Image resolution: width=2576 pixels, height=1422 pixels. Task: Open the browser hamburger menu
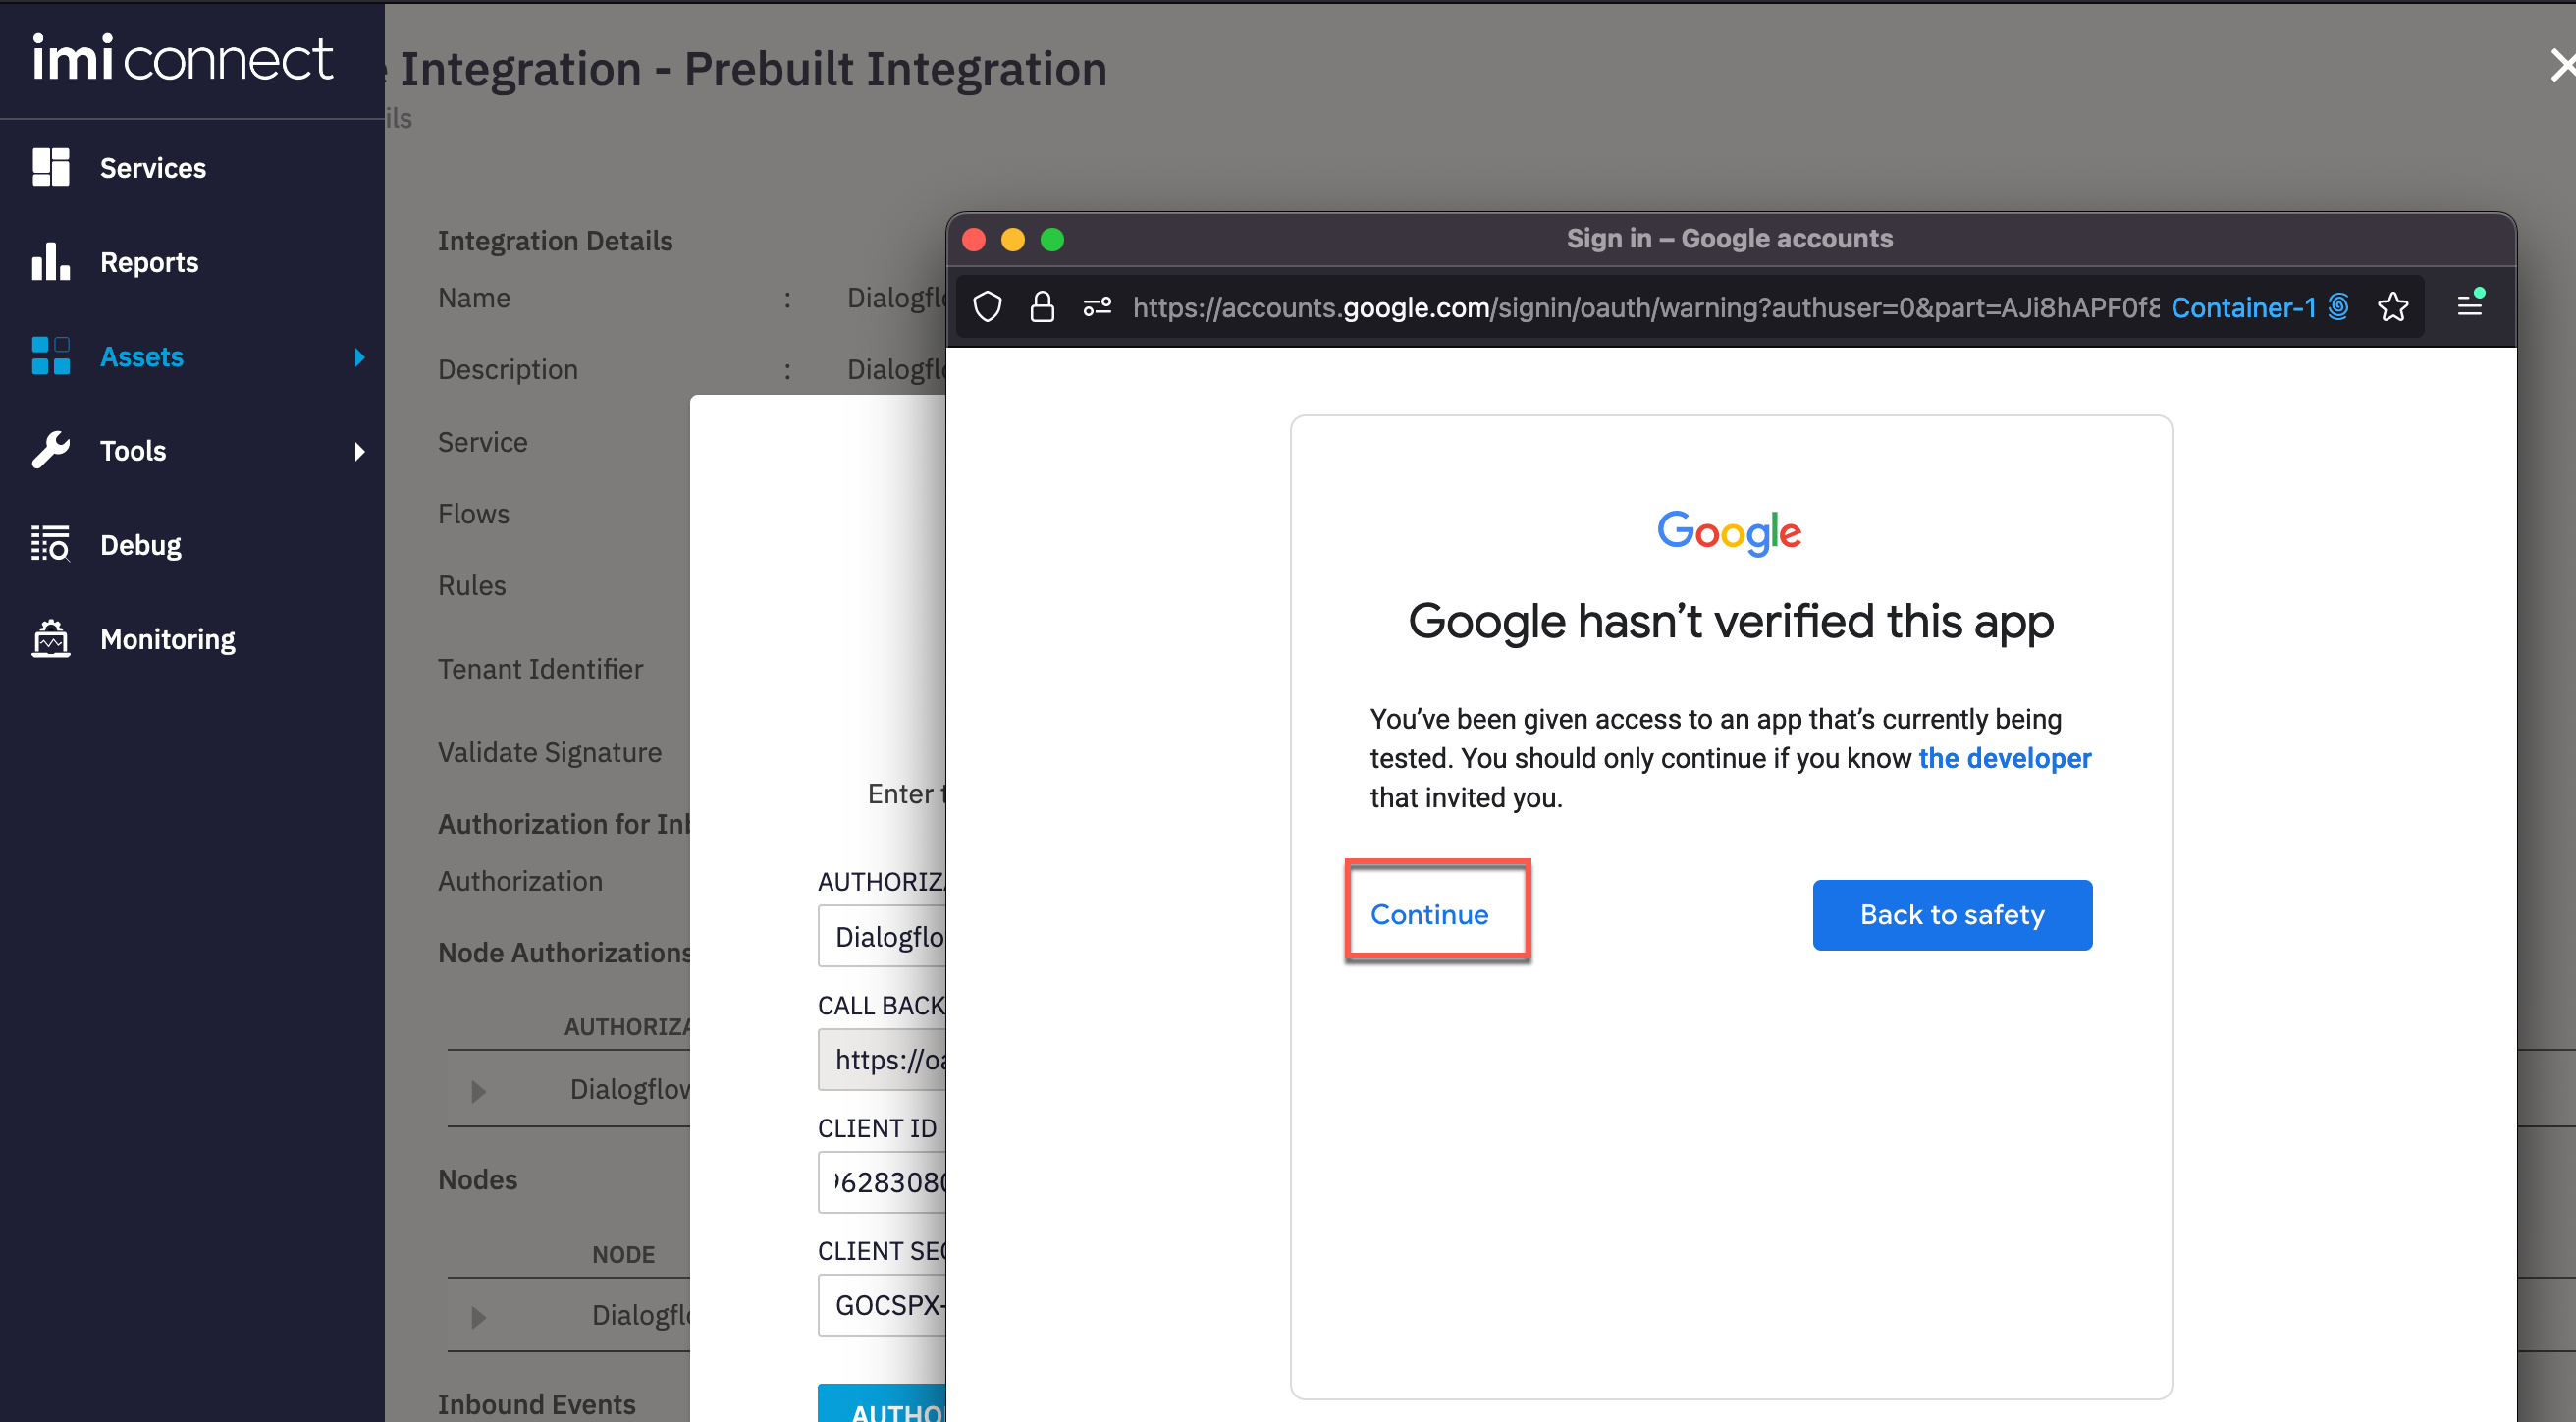click(2470, 304)
